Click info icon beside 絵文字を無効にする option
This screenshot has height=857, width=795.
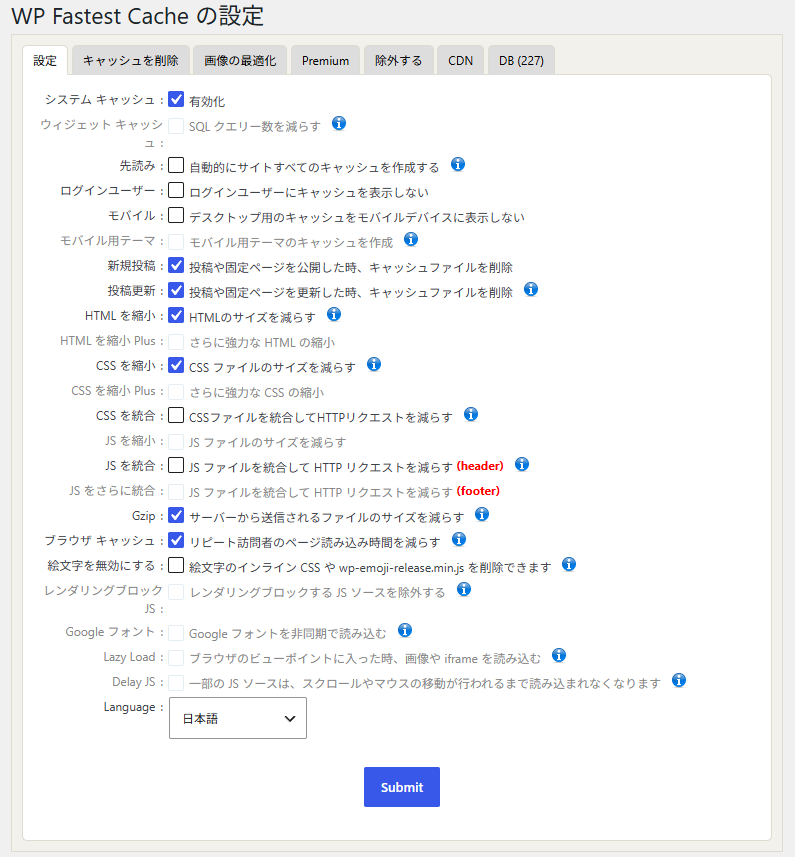coord(569,564)
